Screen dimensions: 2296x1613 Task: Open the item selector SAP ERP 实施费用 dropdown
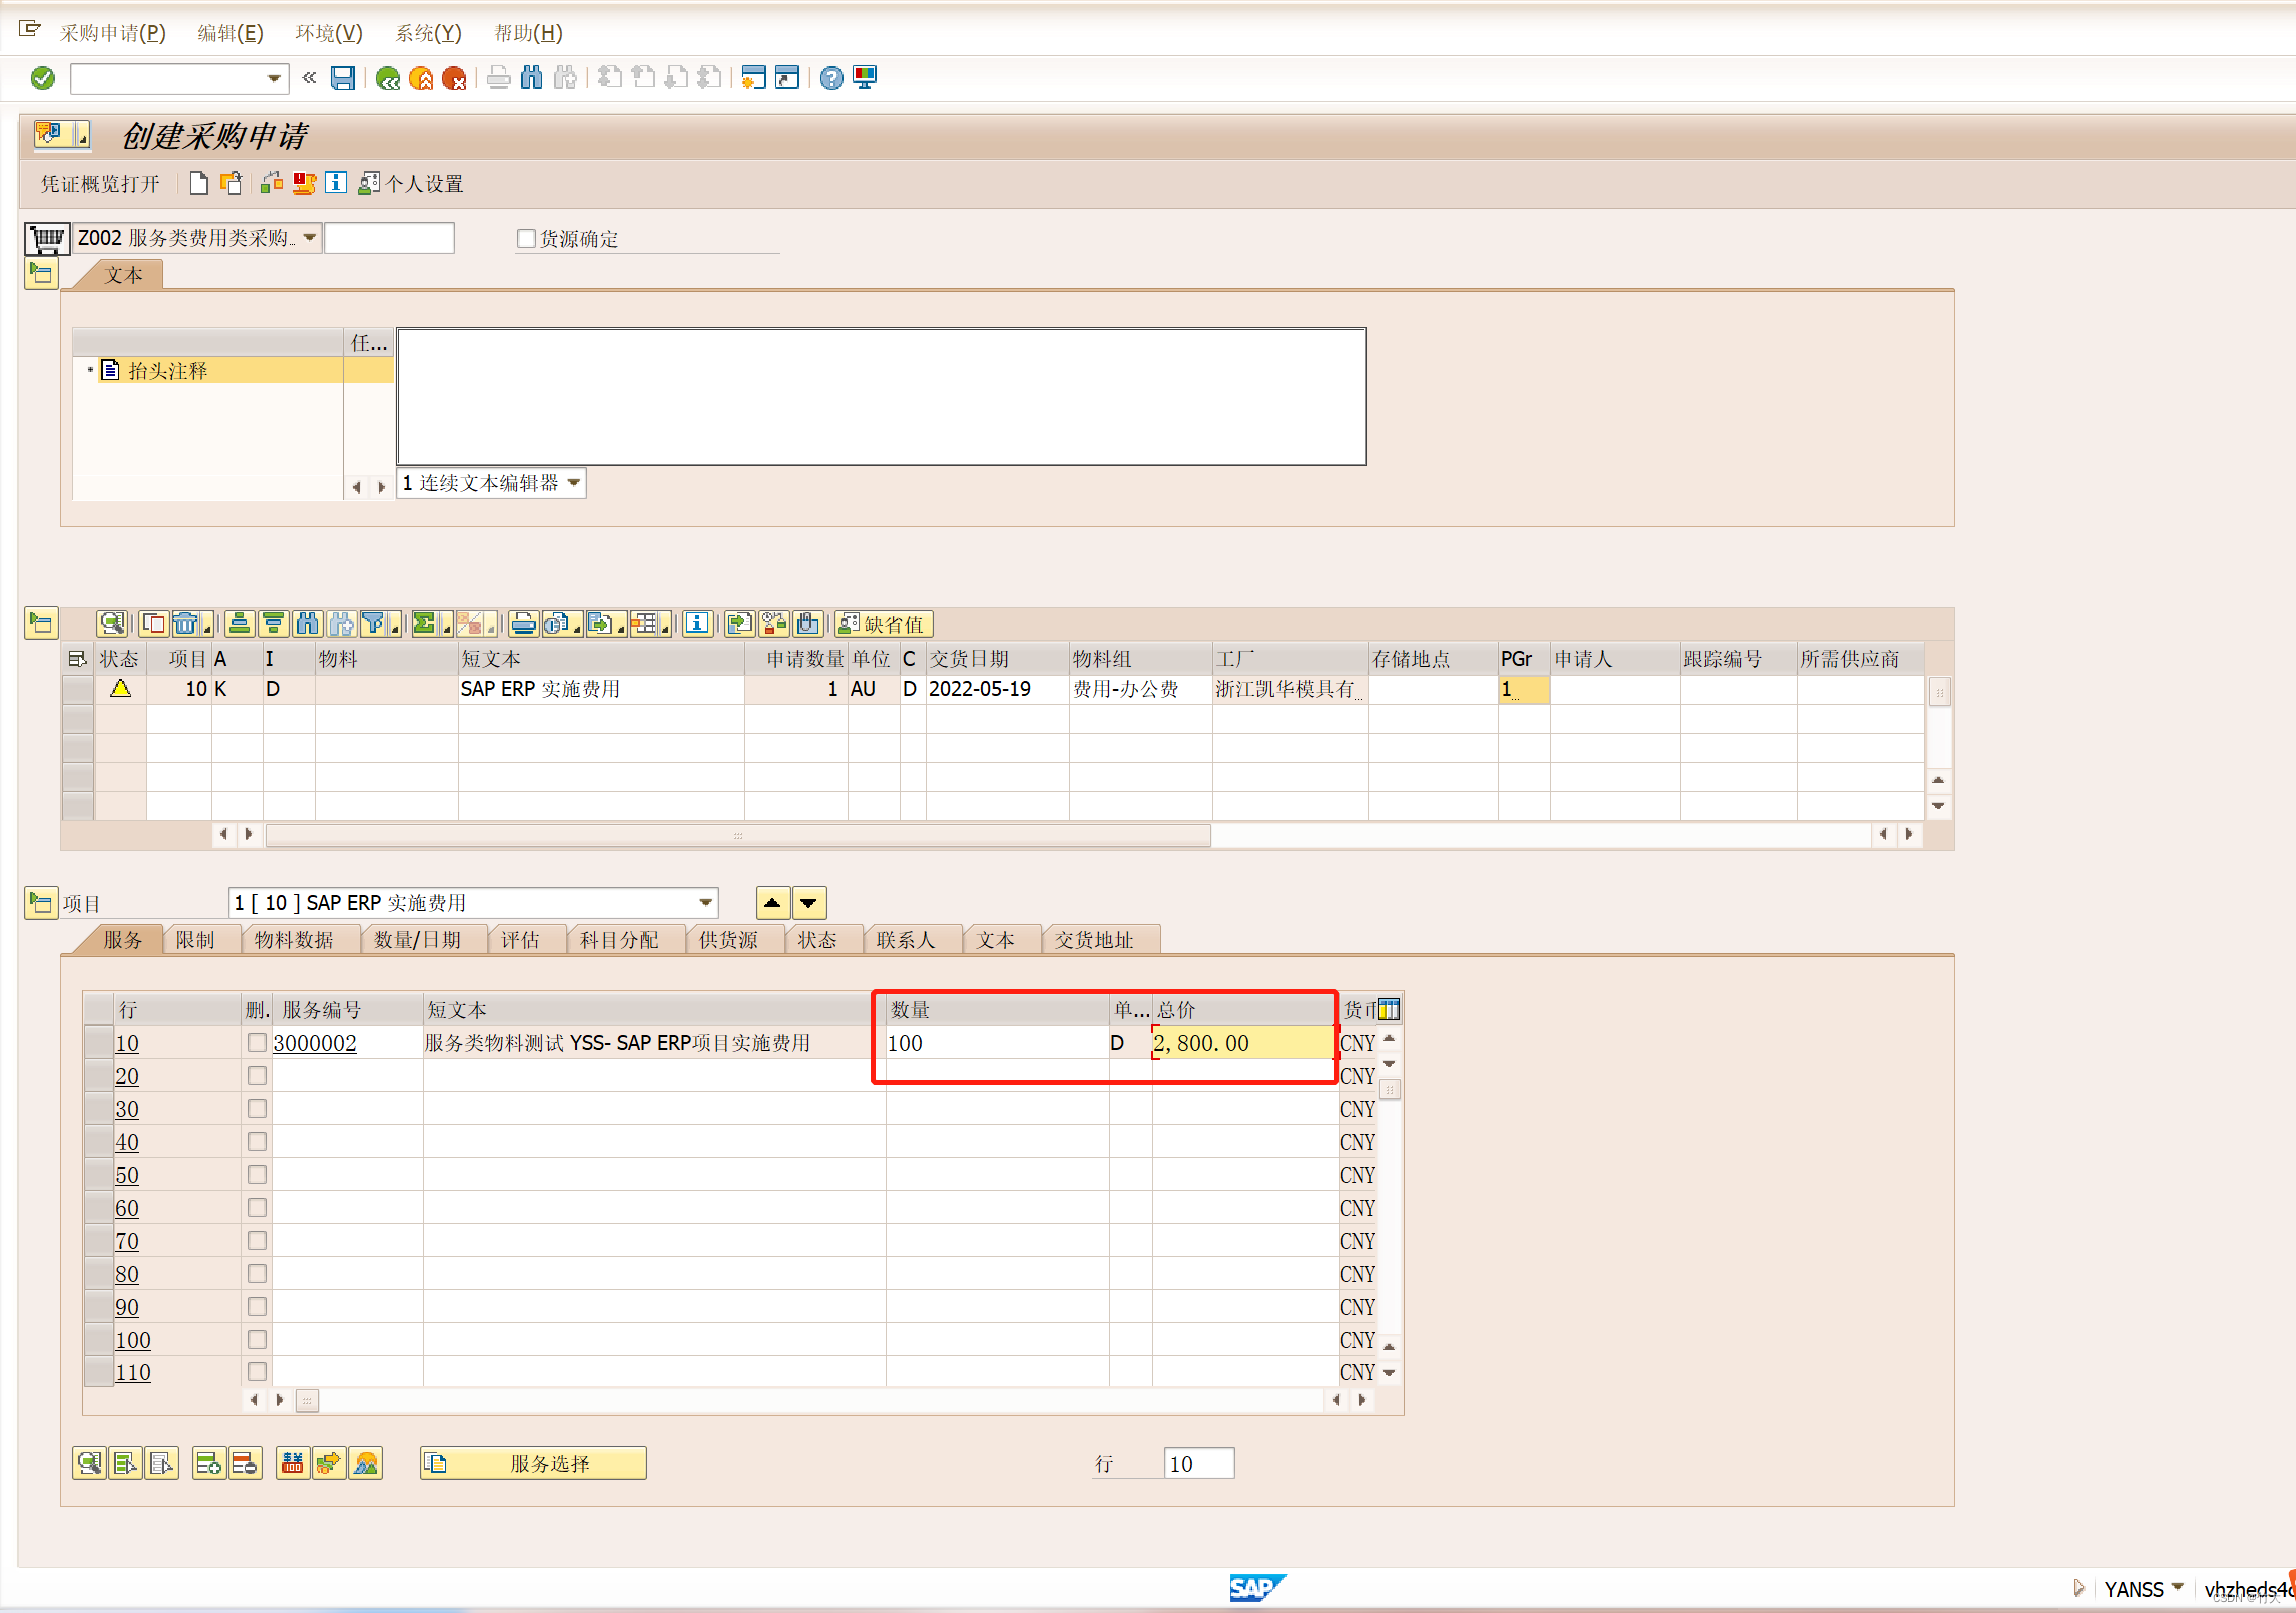(x=706, y=902)
